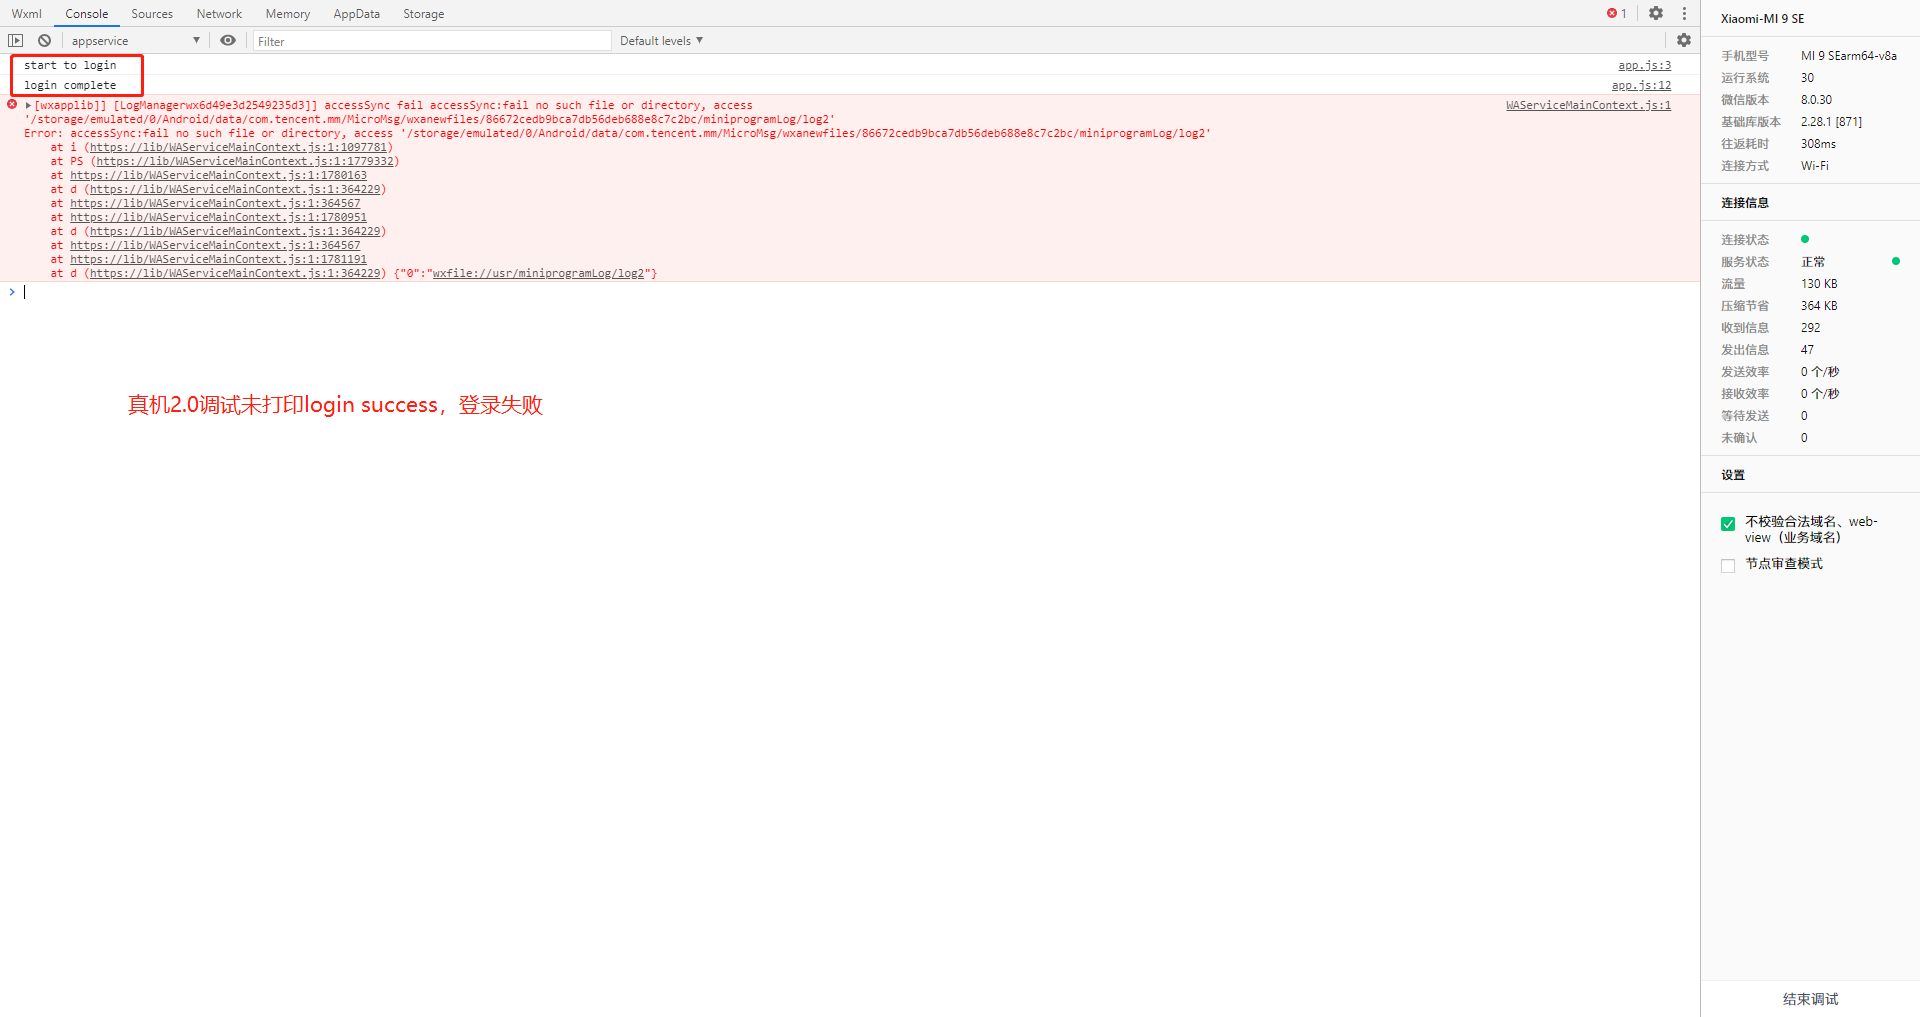Focus the console Filter input field
The height and width of the screenshot is (1017, 1920).
(432, 41)
